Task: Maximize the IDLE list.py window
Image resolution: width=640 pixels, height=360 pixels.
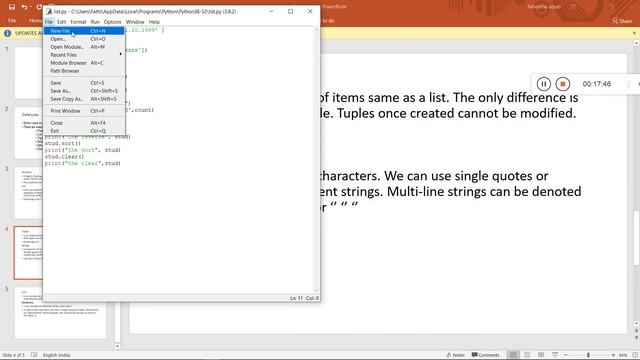Action: (291, 11)
